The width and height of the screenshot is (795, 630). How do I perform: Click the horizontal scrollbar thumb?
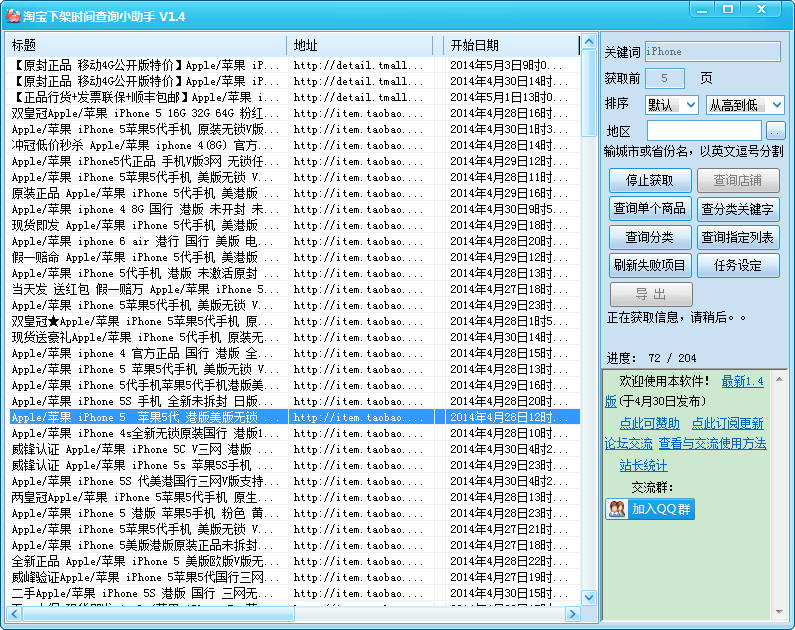pyautogui.click(x=158, y=614)
